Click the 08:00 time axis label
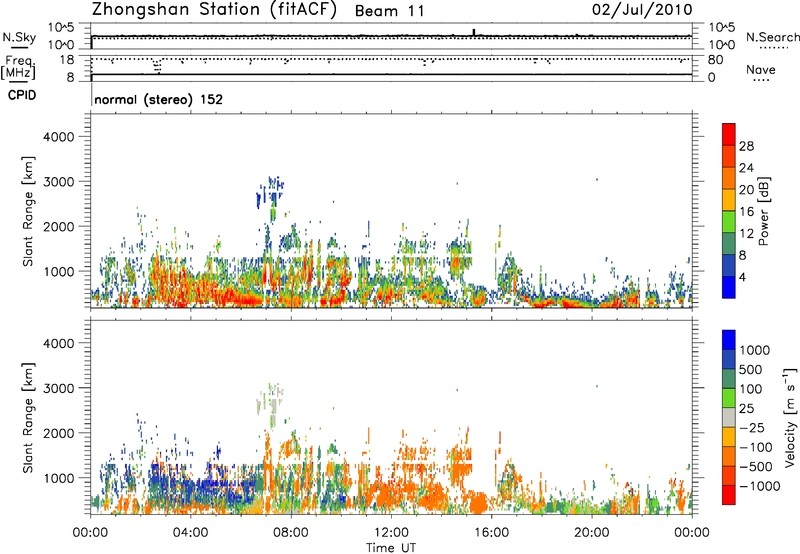Screen dimensions: 800x554 [x=290, y=533]
